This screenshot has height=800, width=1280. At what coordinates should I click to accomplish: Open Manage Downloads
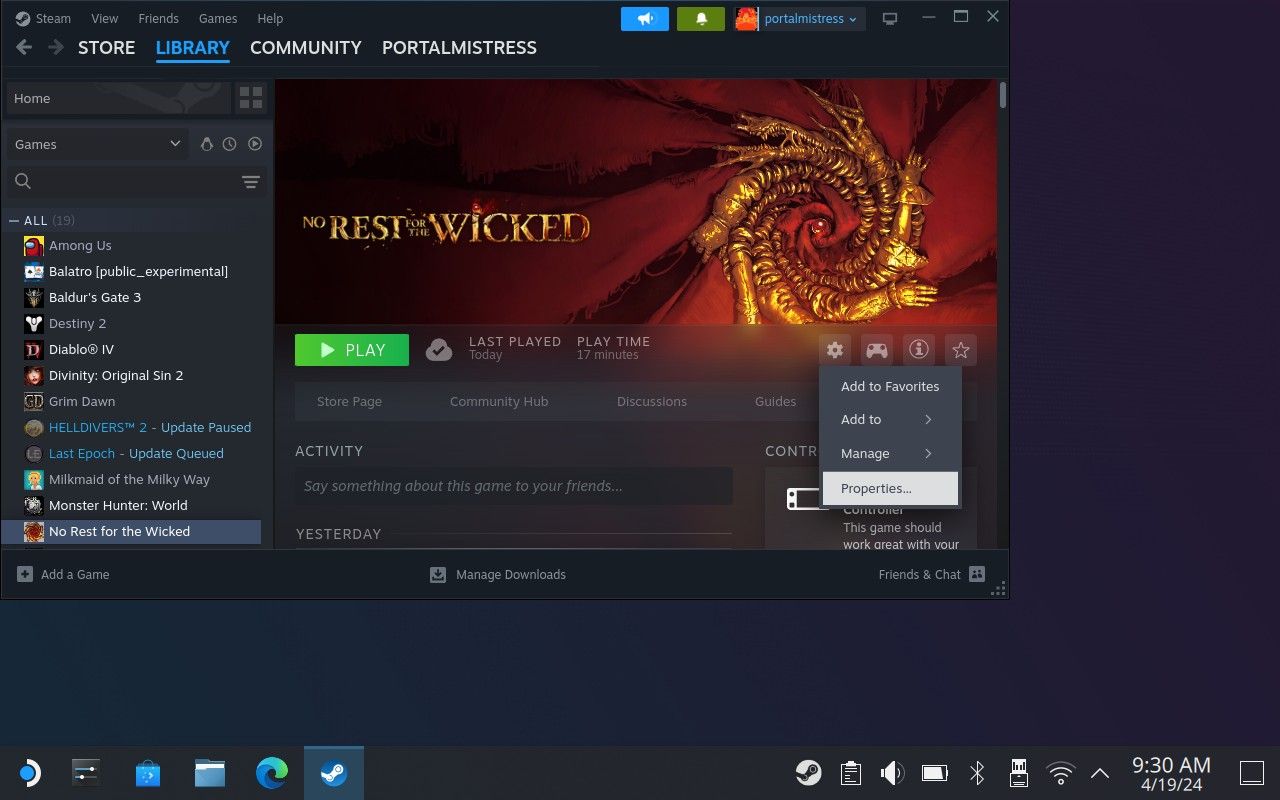497,574
